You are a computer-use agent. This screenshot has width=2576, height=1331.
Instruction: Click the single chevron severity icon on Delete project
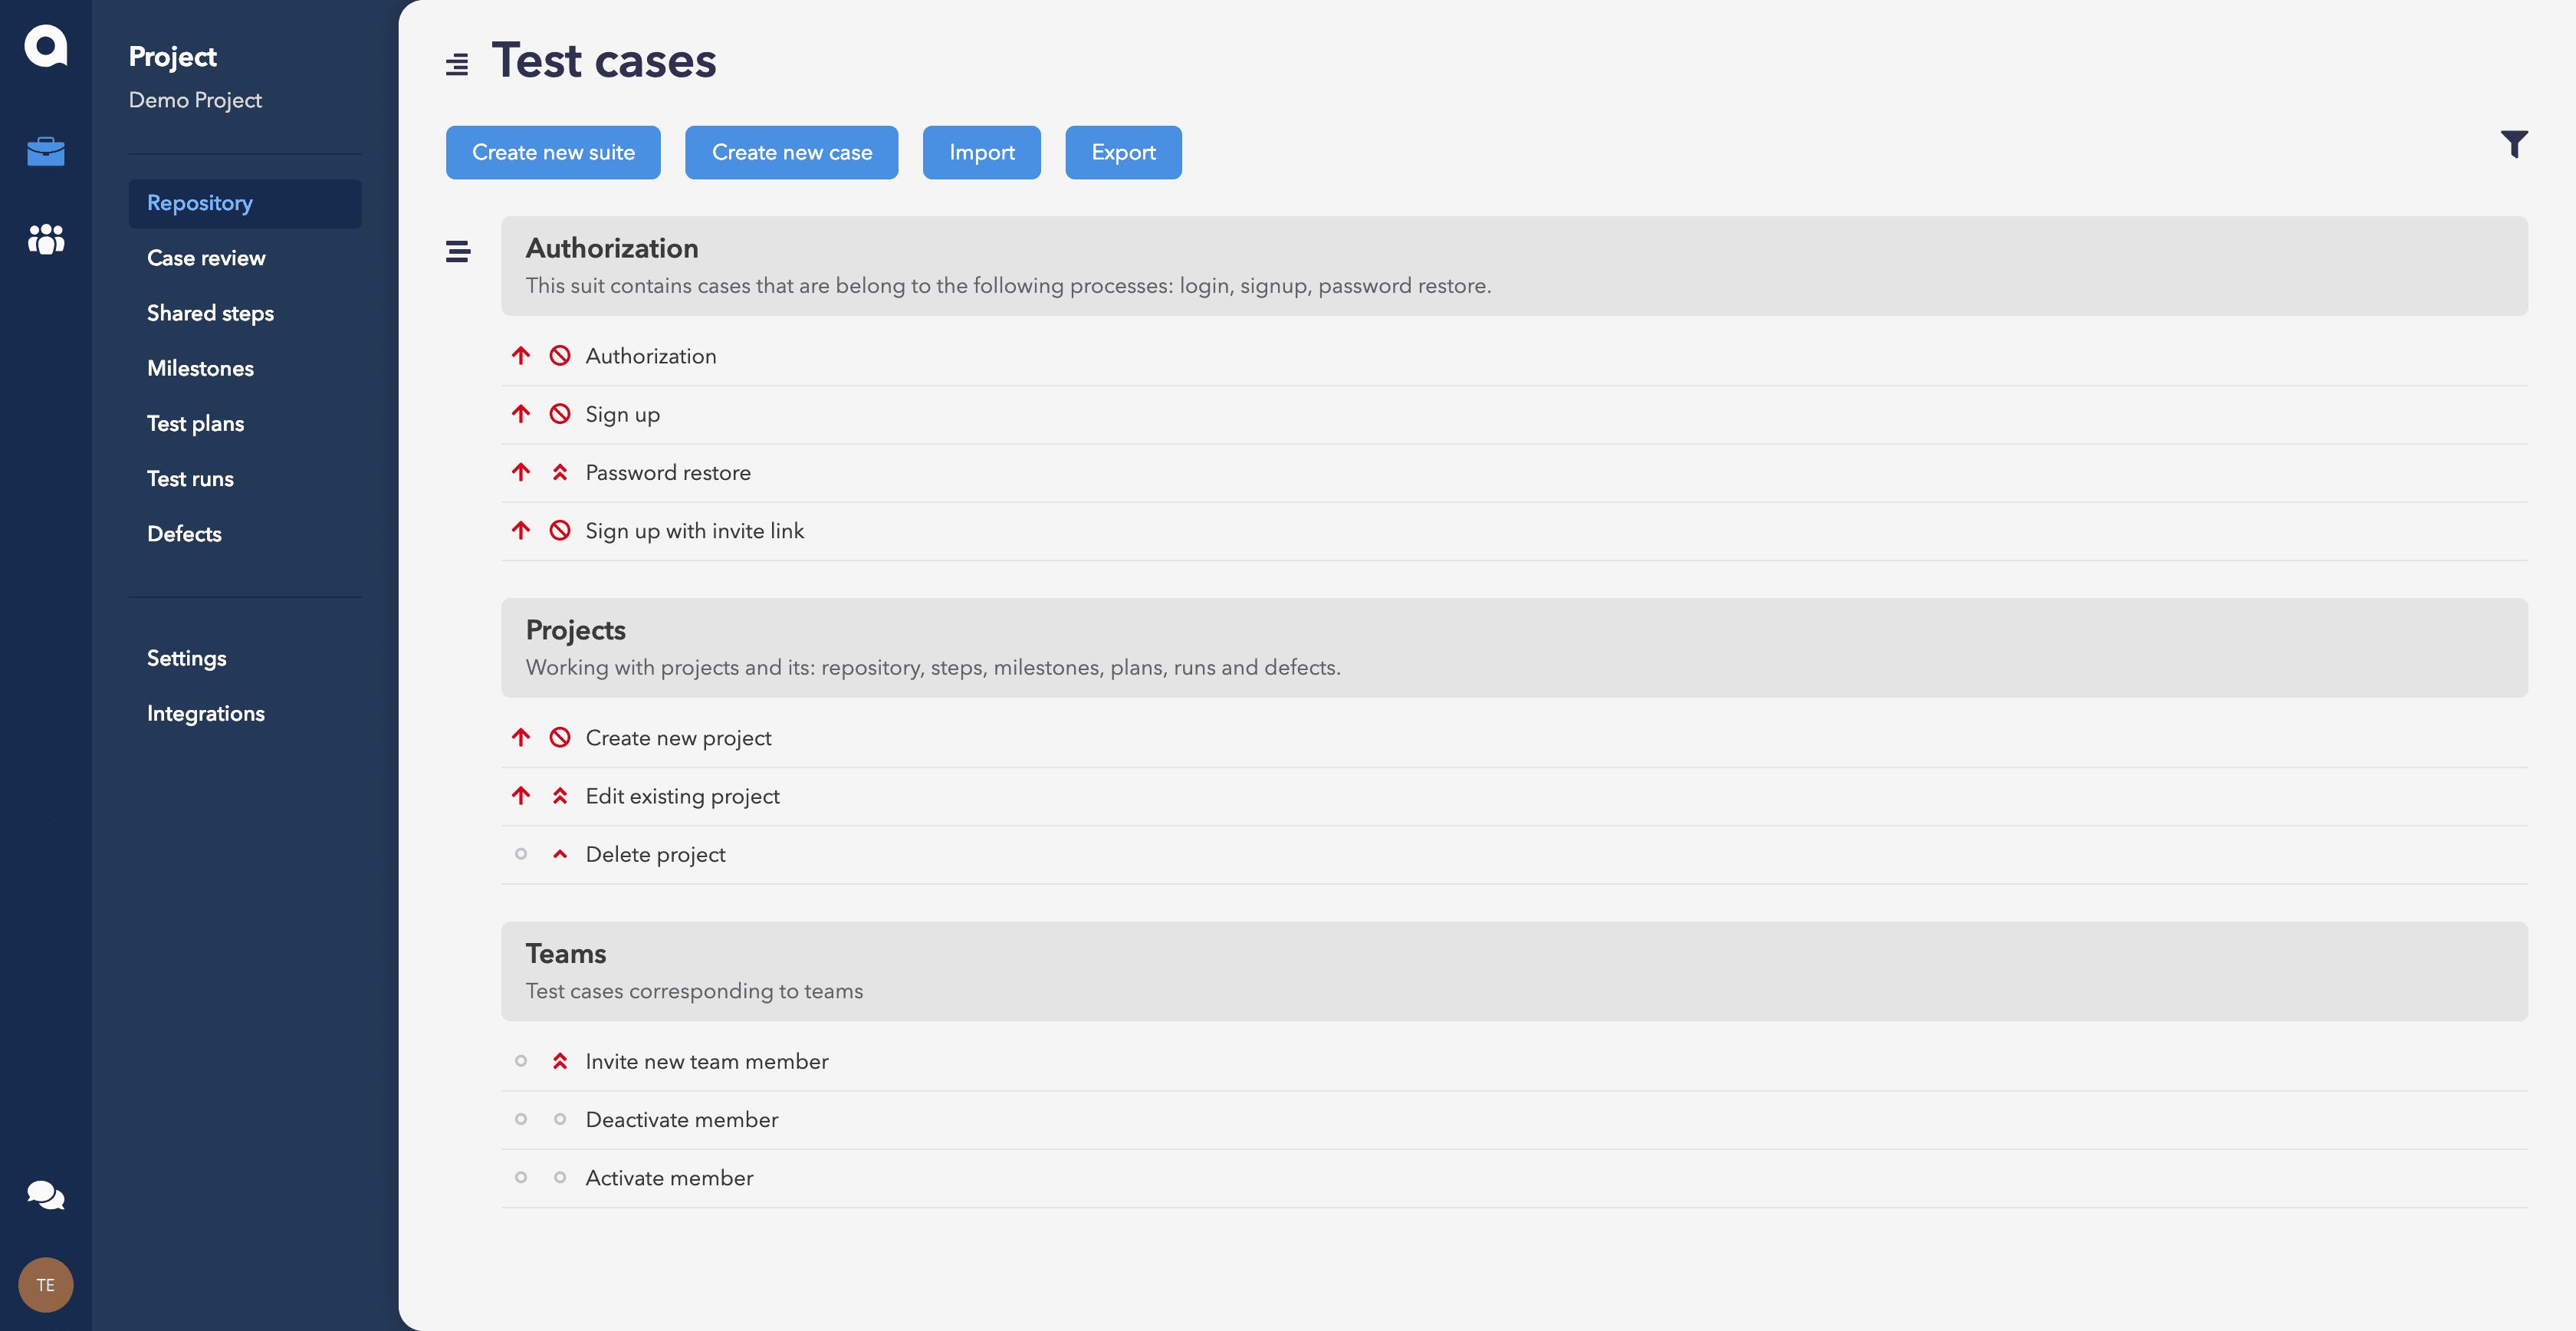[x=560, y=854]
